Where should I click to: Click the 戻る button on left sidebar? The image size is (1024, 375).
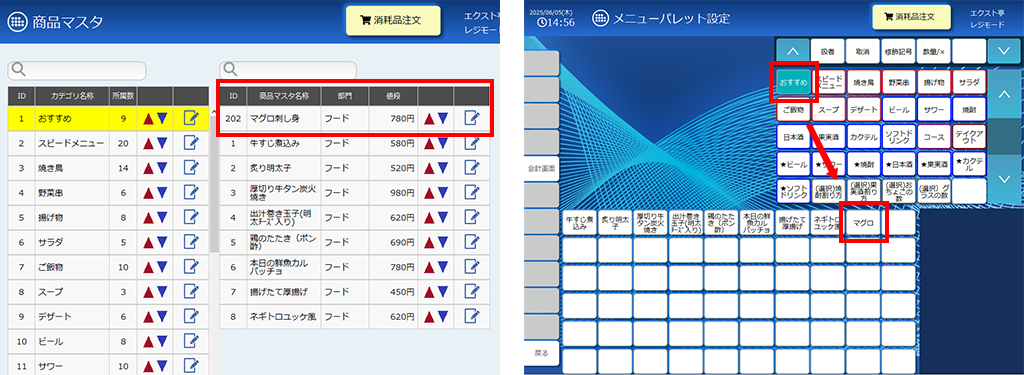[542, 353]
